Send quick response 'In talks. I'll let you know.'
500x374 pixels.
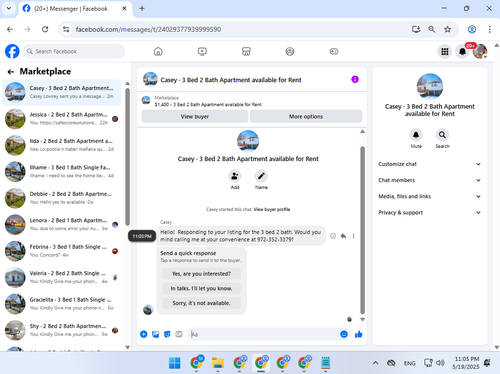tap(201, 288)
